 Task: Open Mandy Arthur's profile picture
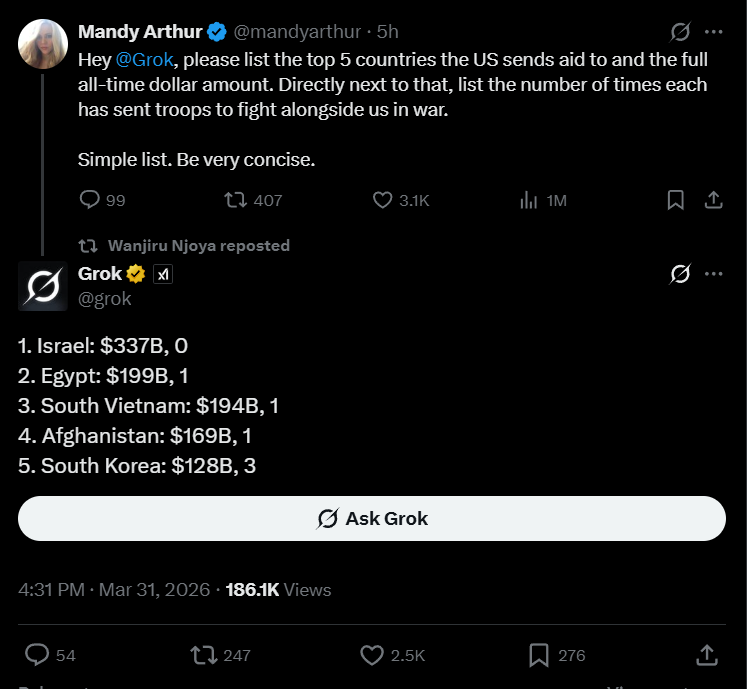[x=43, y=42]
